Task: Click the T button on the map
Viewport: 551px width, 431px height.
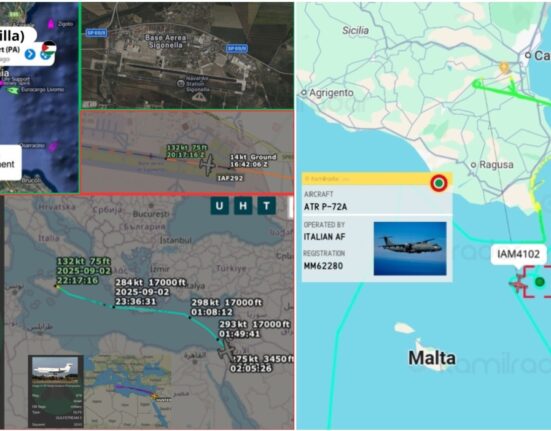Action: (x=266, y=205)
